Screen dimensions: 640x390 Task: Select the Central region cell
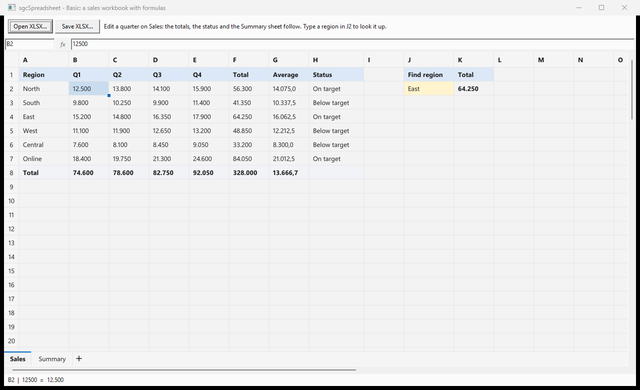tap(44, 145)
